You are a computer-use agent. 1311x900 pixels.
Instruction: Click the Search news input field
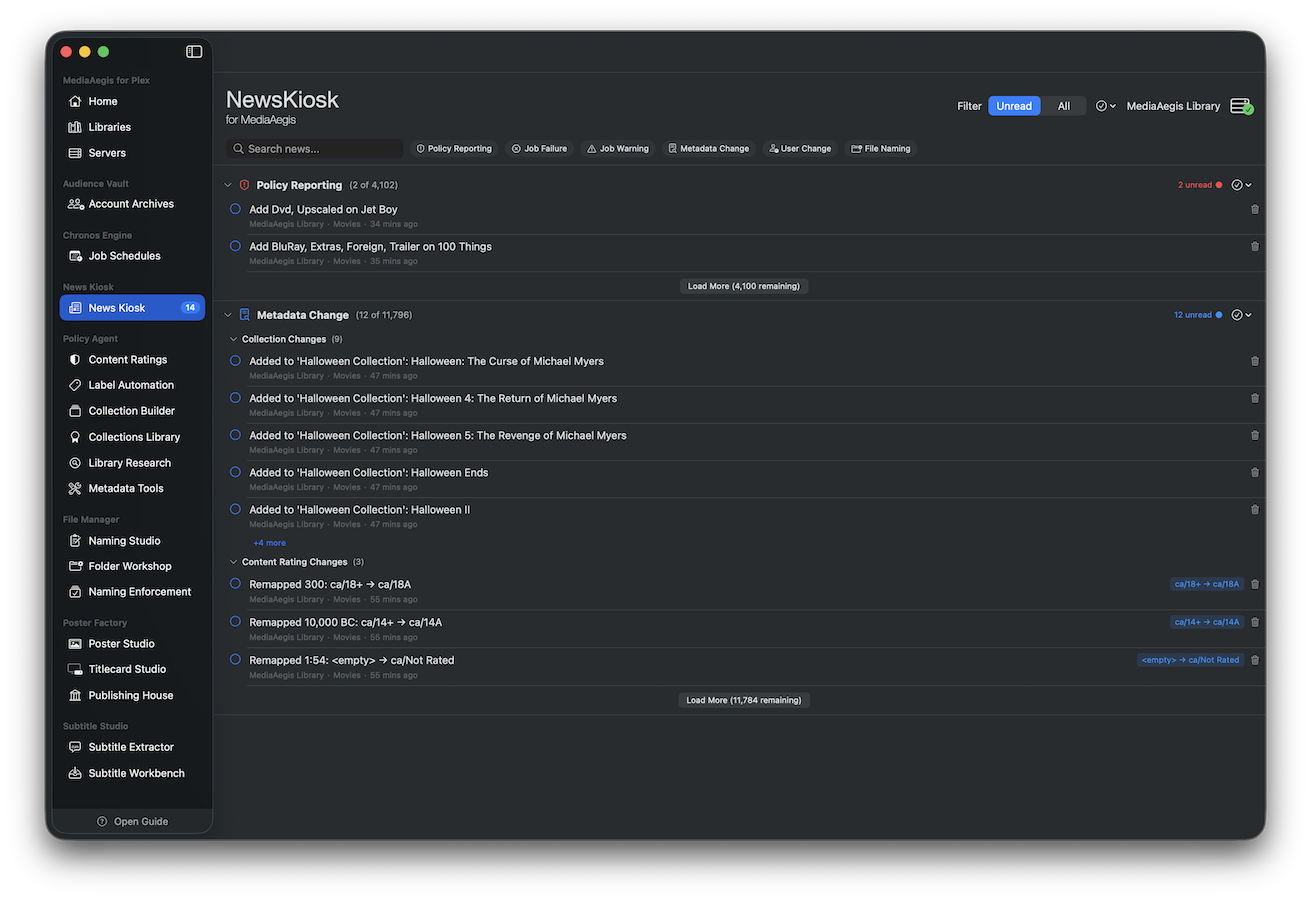pos(315,149)
